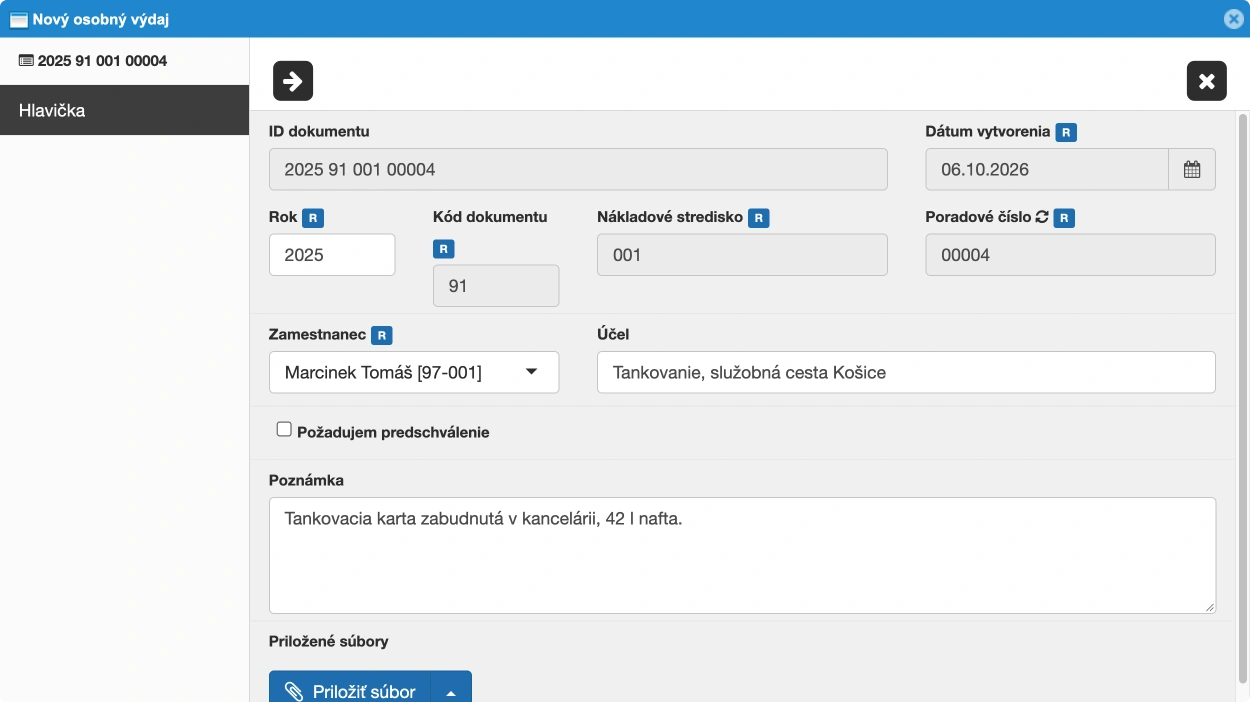Click the forward arrow button
1250x702 pixels.
click(x=293, y=81)
